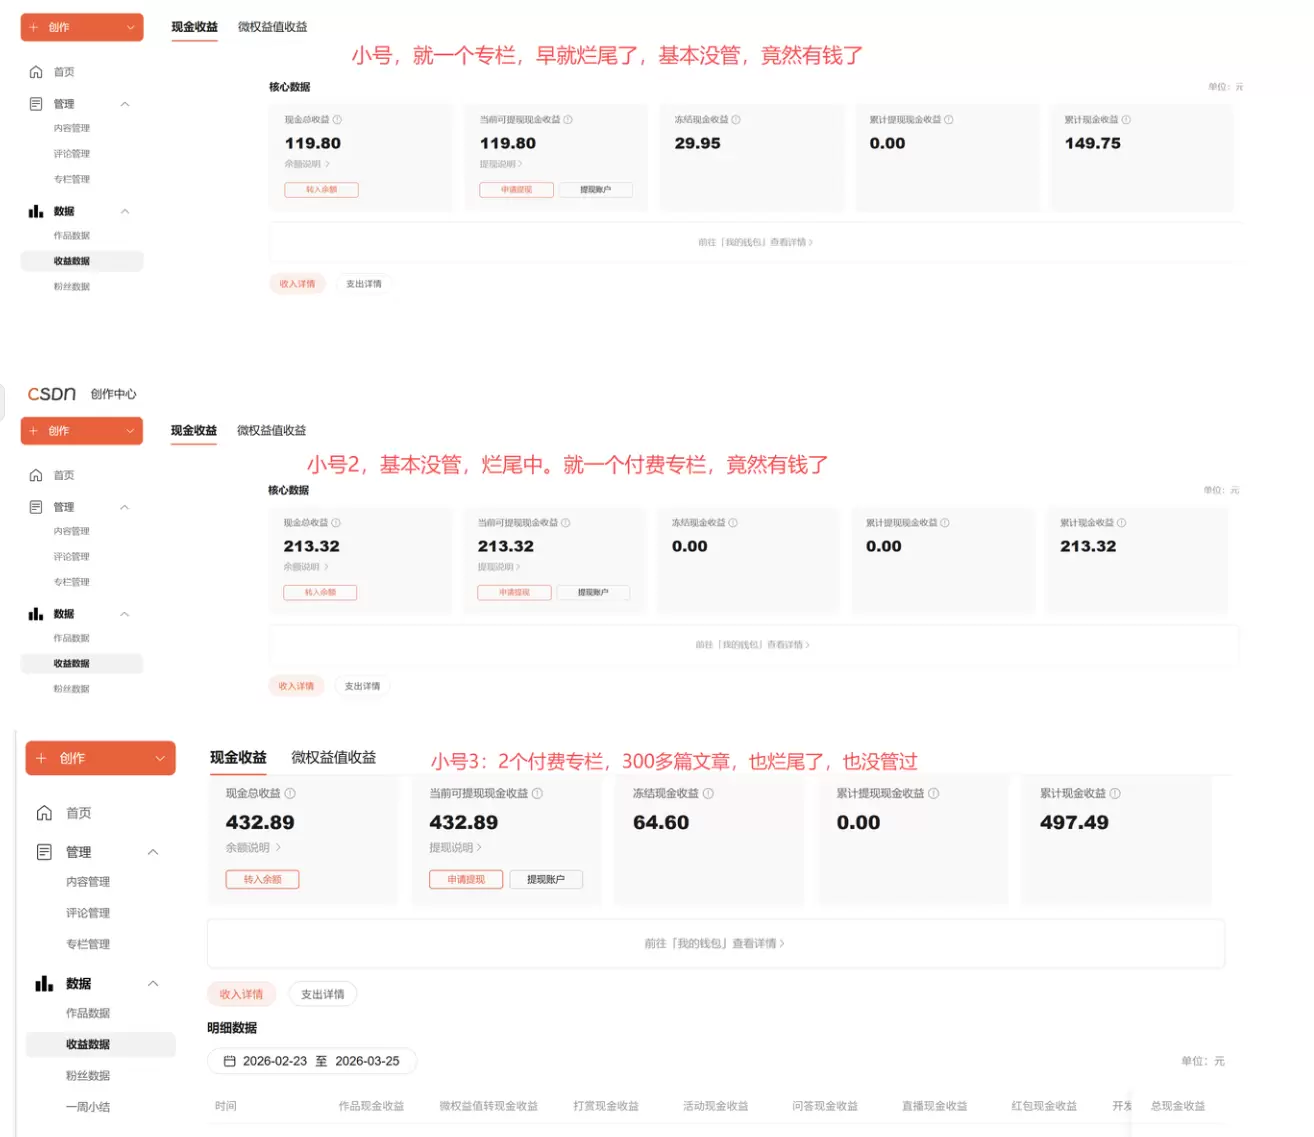The height and width of the screenshot is (1137, 1314).
Task: Follow the 前往我的钱包 link above the 明细数据 section
Action: tap(714, 943)
